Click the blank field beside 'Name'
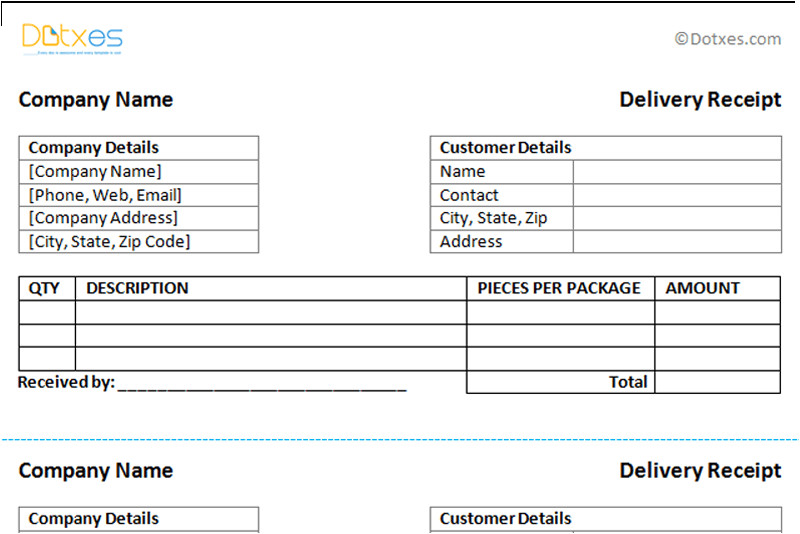The height and width of the screenshot is (534, 800). [x=677, y=172]
